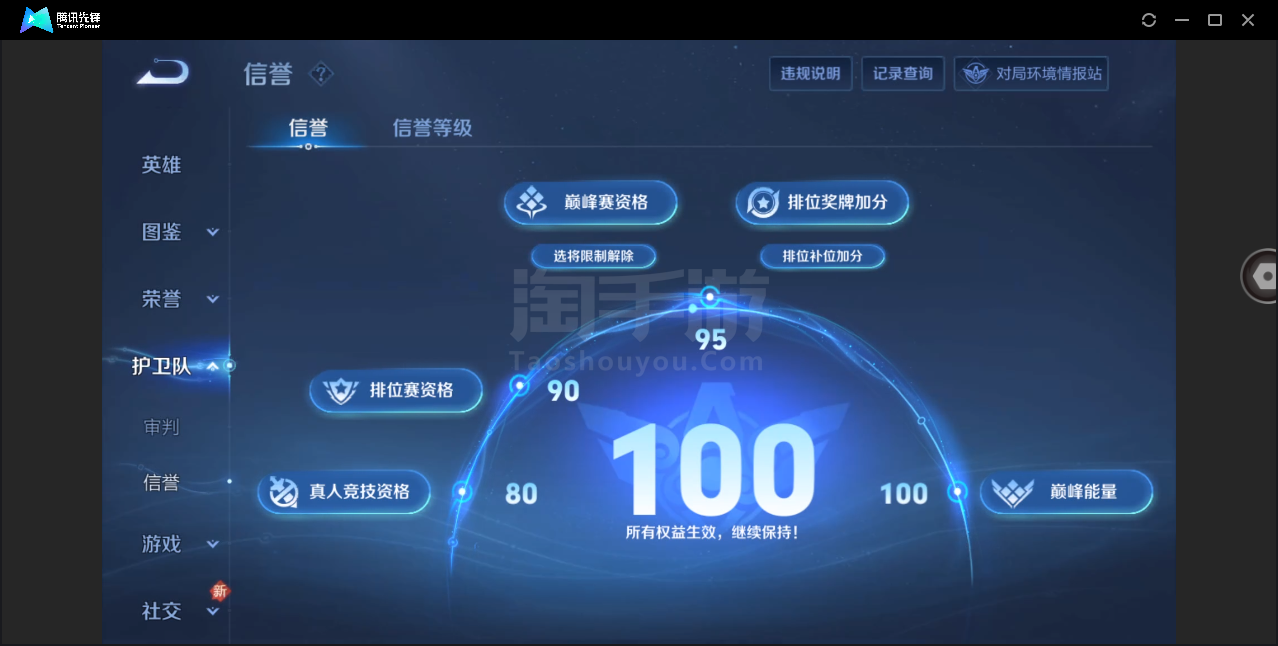Click the 真人竞技资格 crossed swords icon
This screenshot has width=1278, height=646.
pyautogui.click(x=284, y=492)
